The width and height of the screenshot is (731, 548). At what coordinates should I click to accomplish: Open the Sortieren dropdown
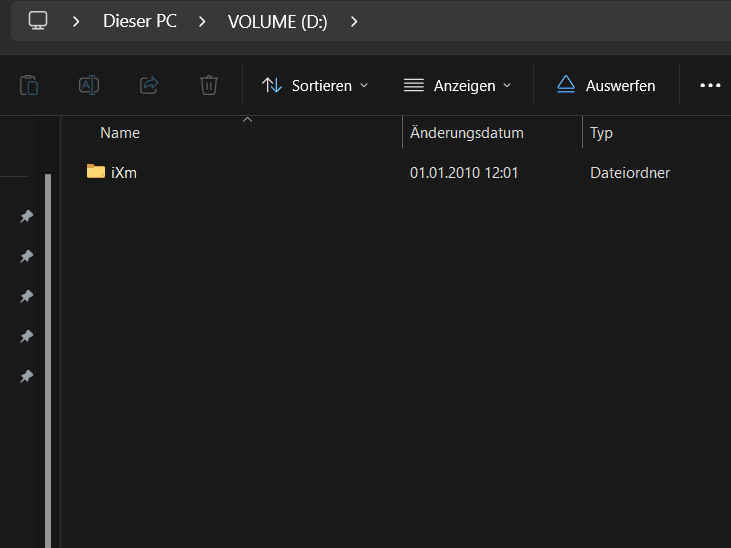pos(315,85)
